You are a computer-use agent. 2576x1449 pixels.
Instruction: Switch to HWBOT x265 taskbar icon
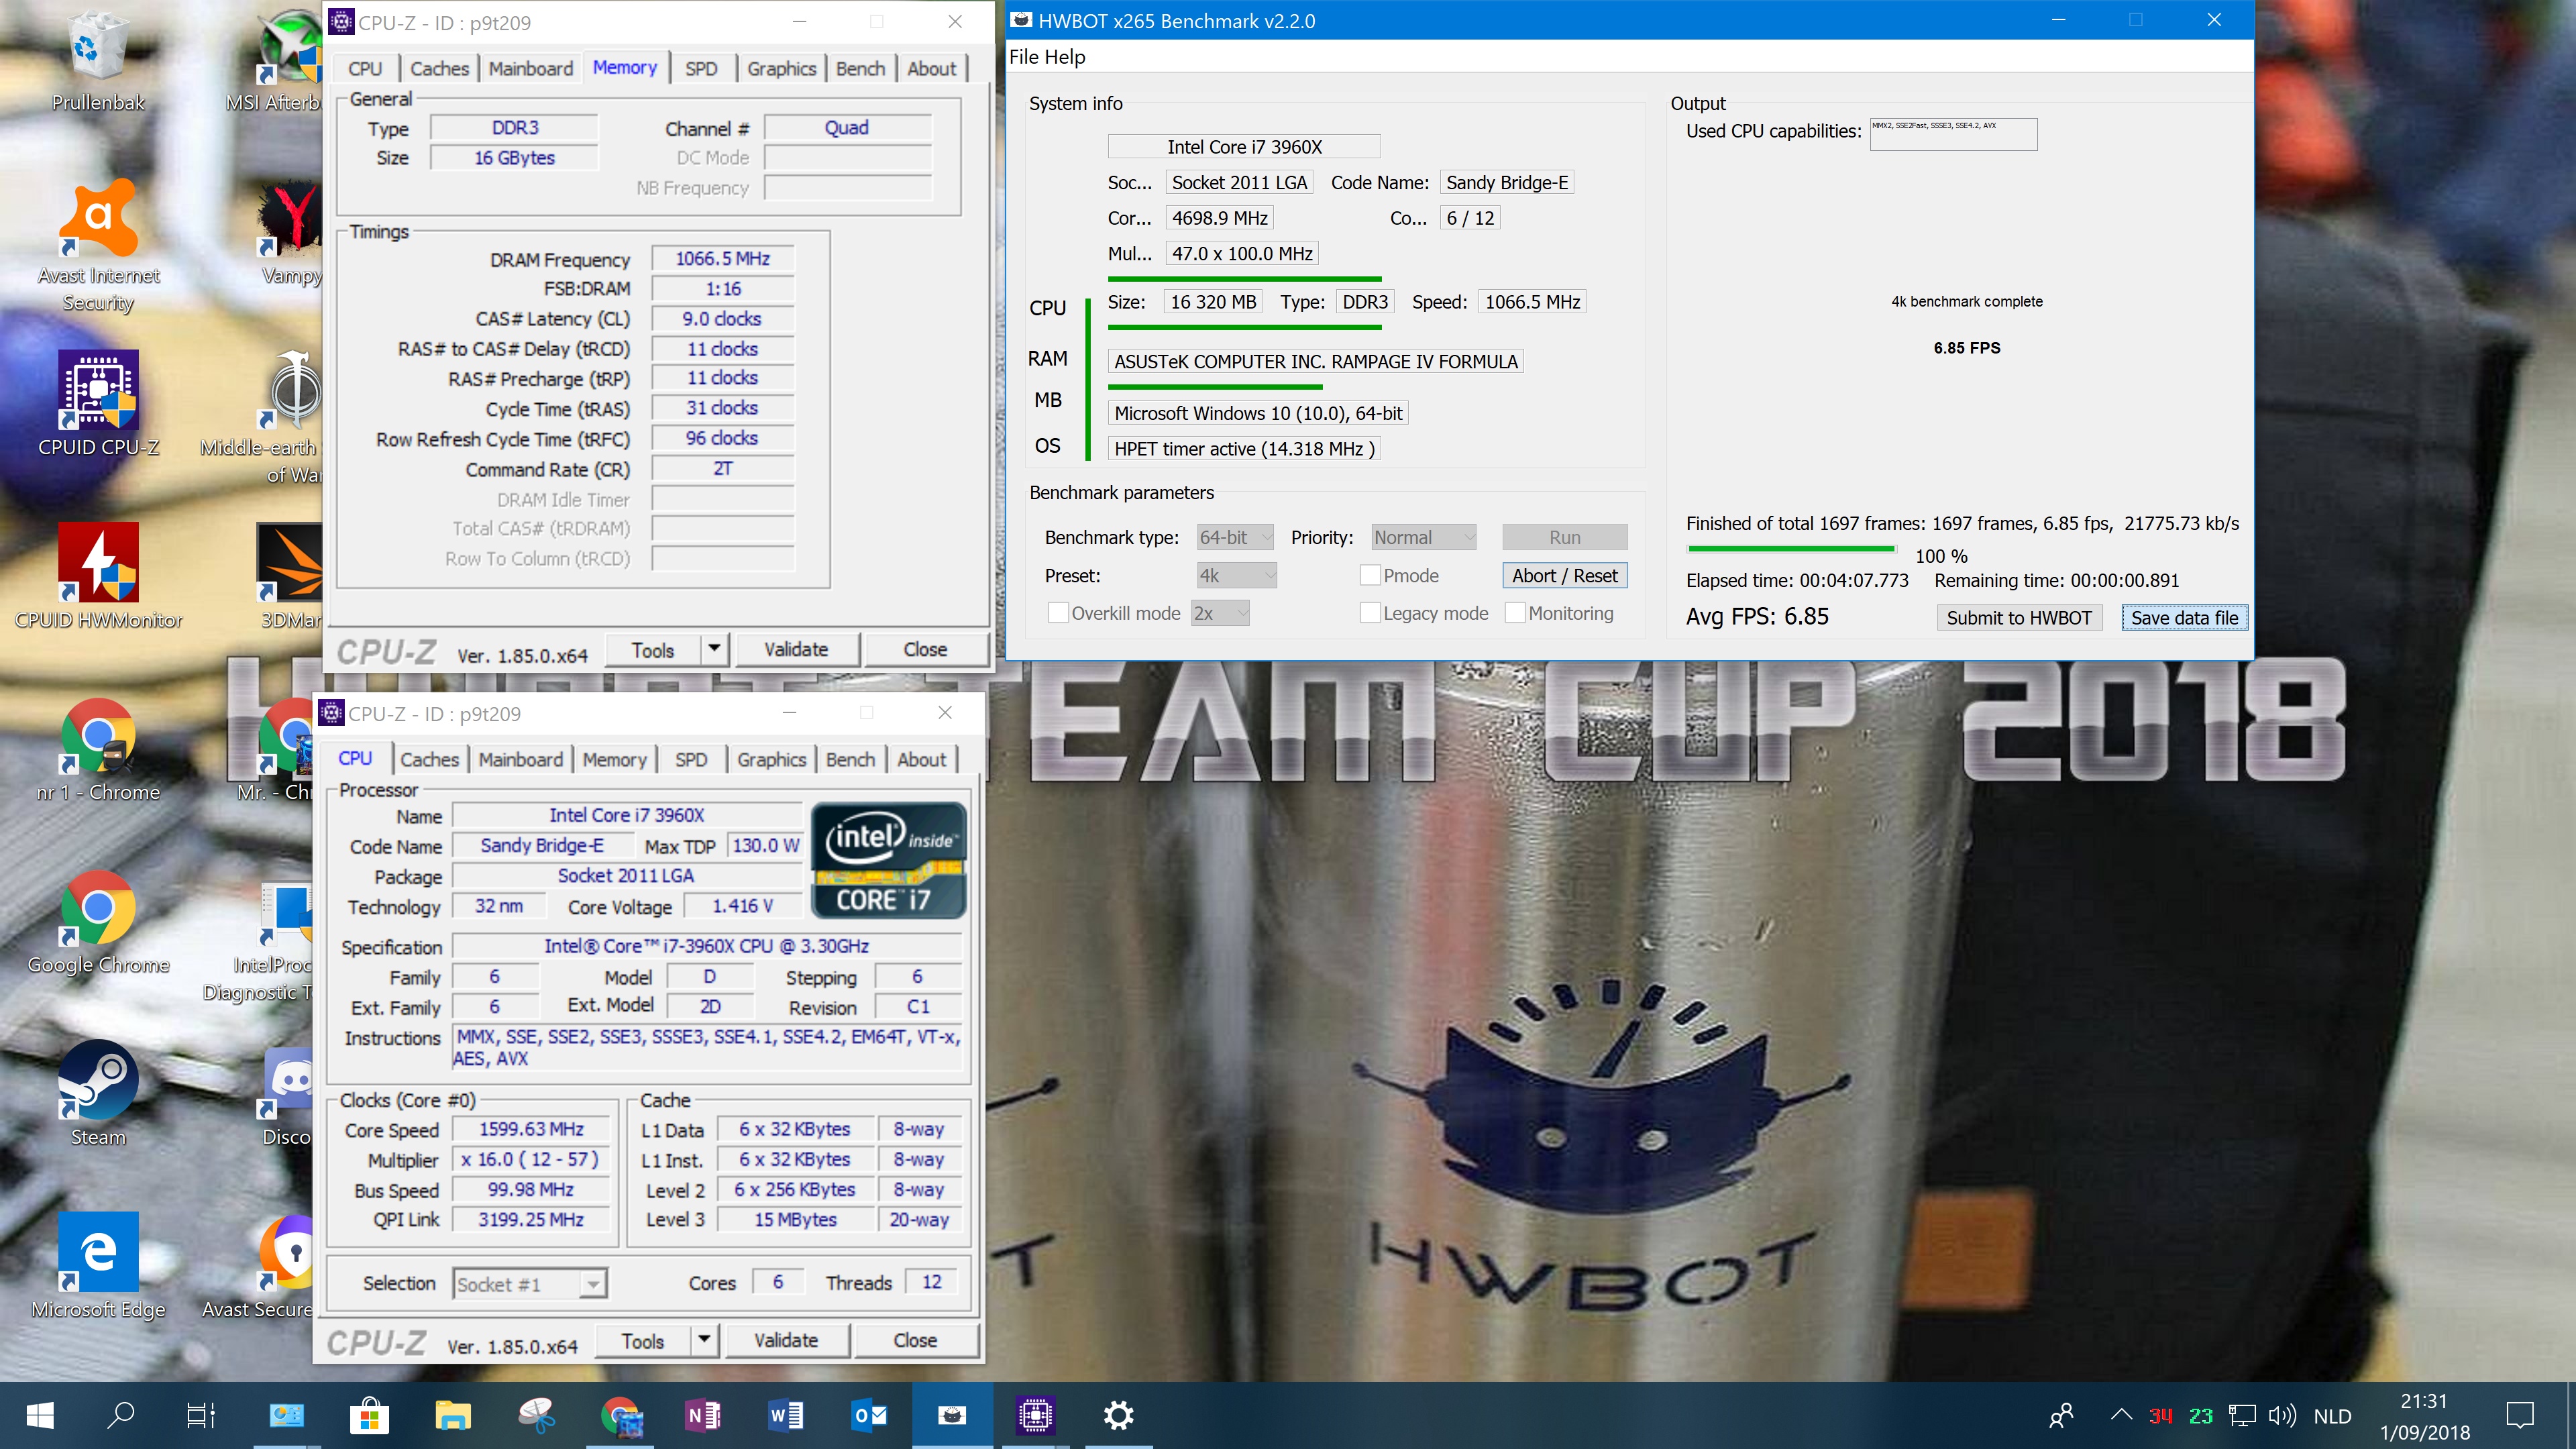952,1416
